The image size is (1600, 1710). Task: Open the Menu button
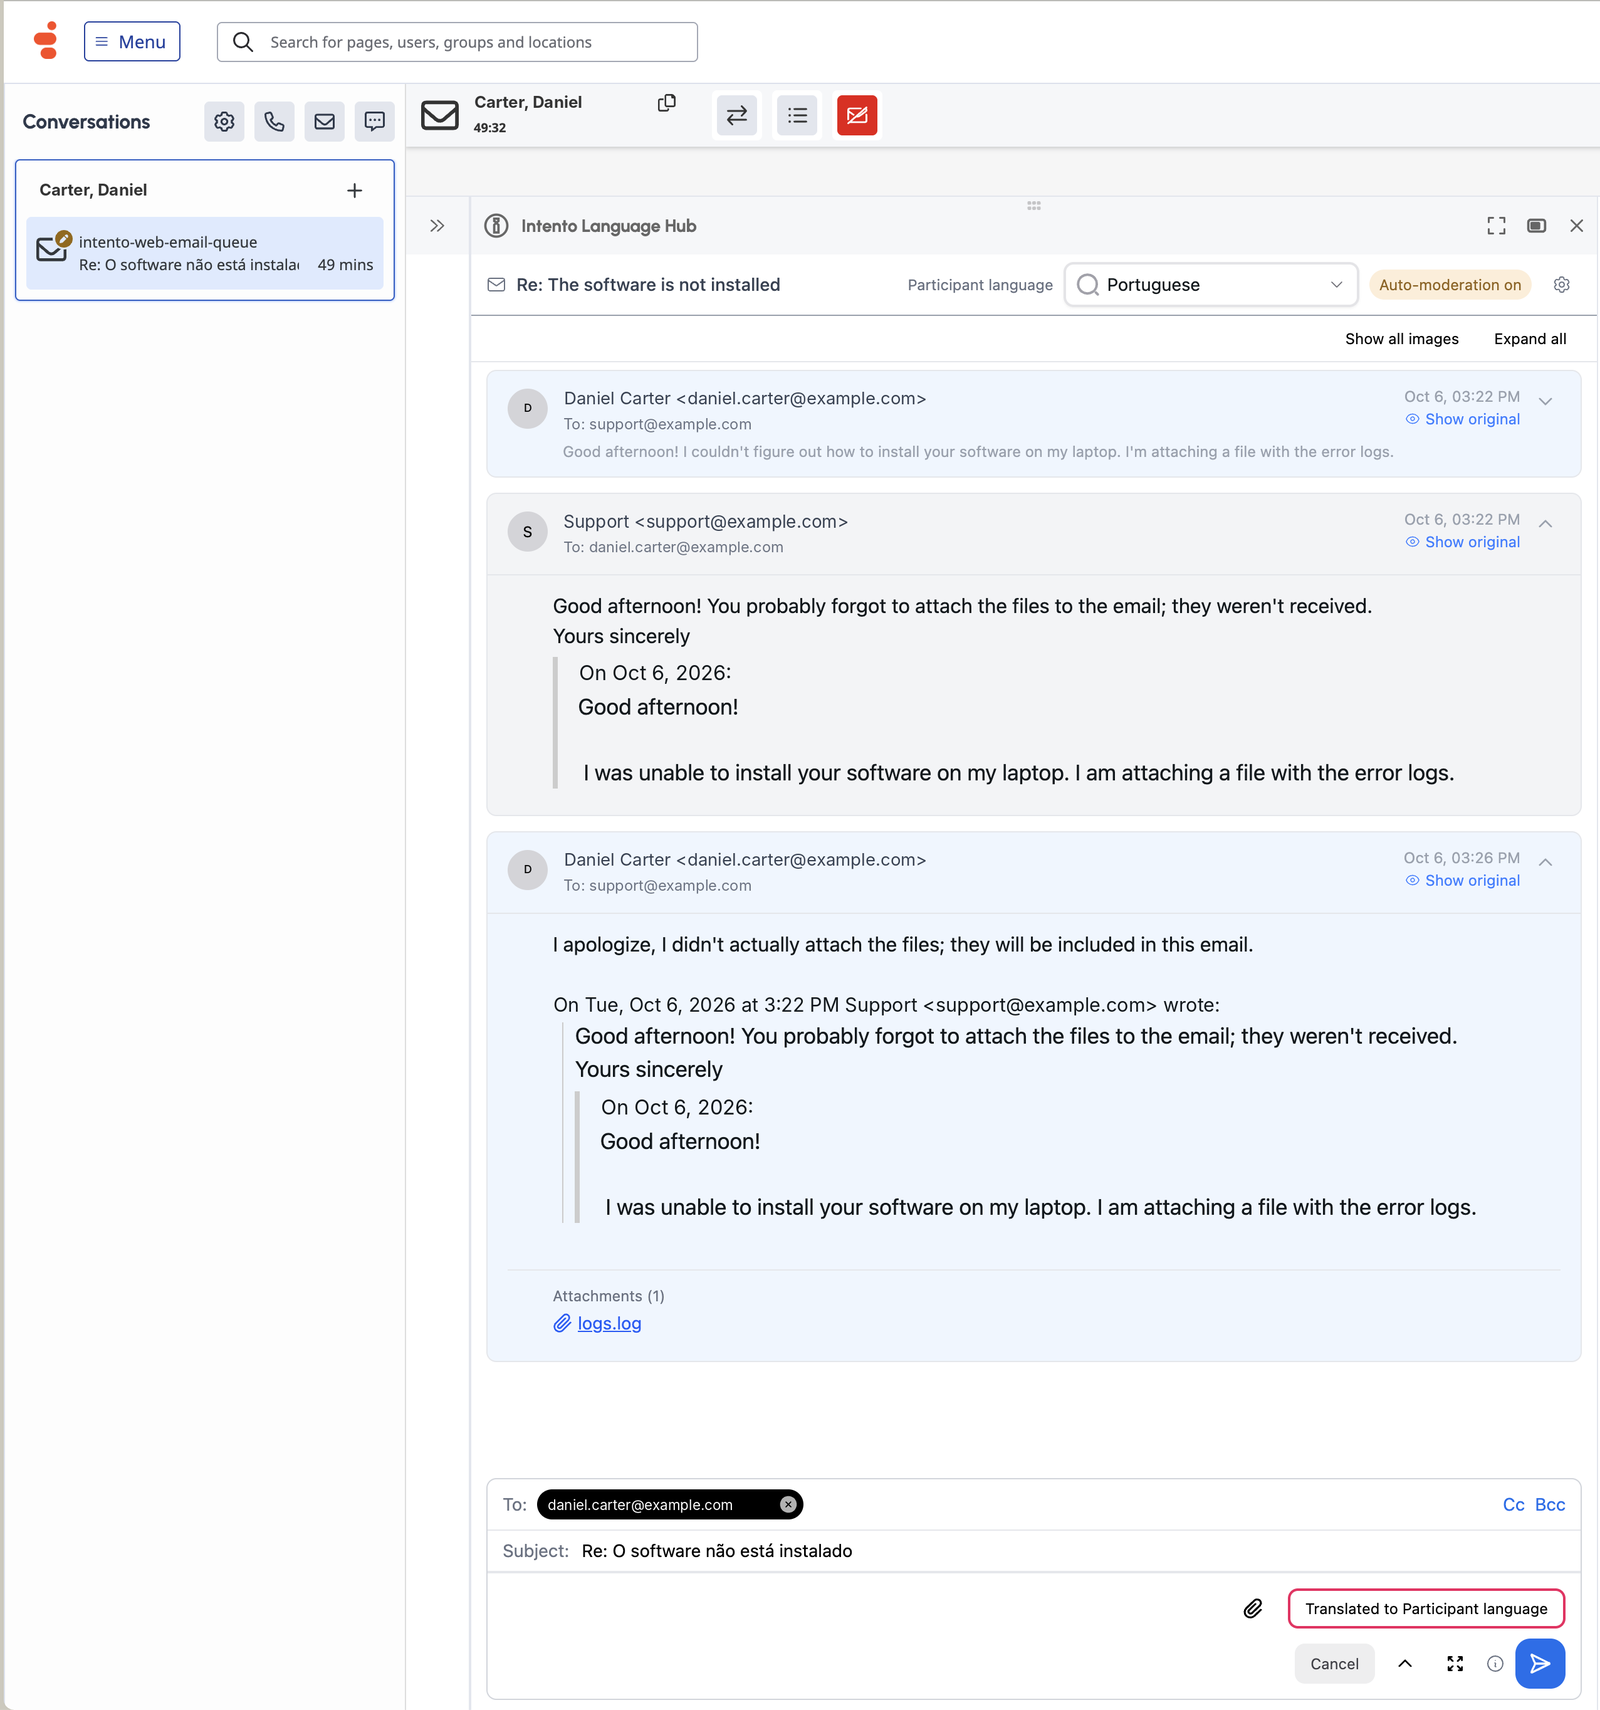132,42
